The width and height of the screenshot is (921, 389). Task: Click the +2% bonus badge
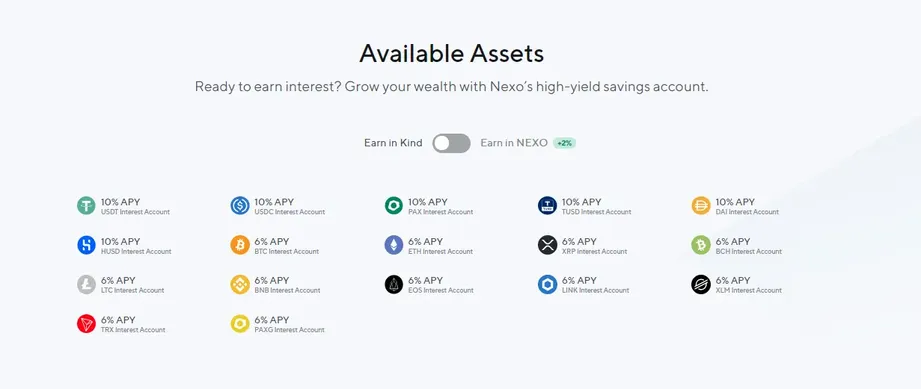coord(564,143)
